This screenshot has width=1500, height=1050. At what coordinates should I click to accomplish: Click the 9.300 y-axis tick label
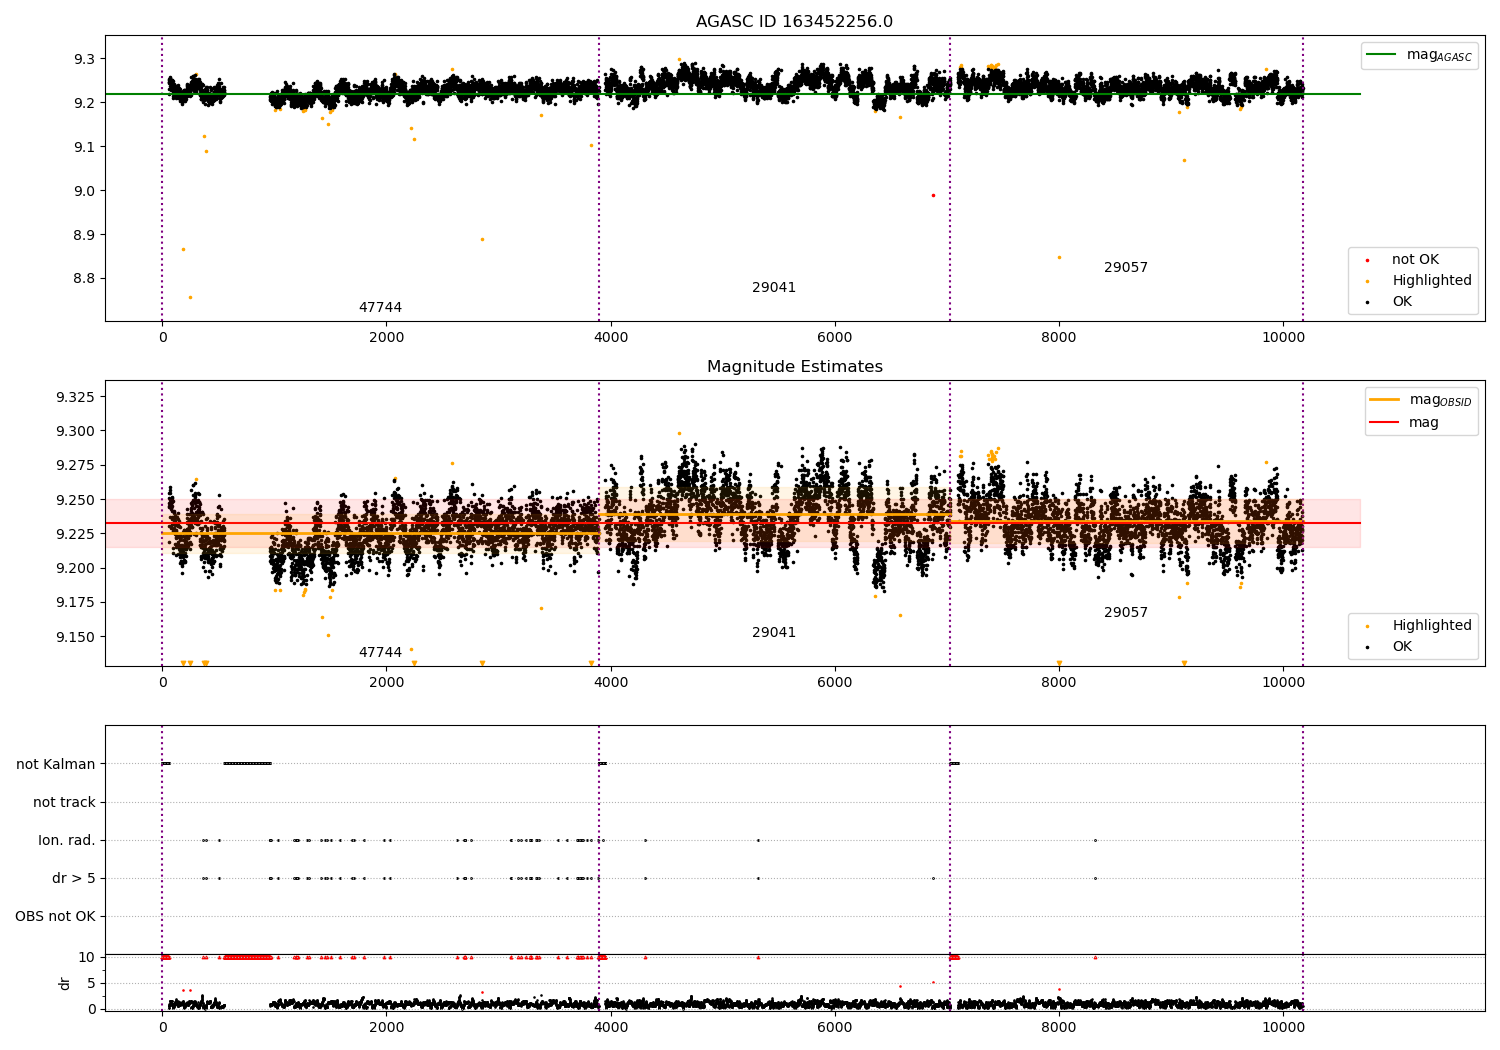76,431
